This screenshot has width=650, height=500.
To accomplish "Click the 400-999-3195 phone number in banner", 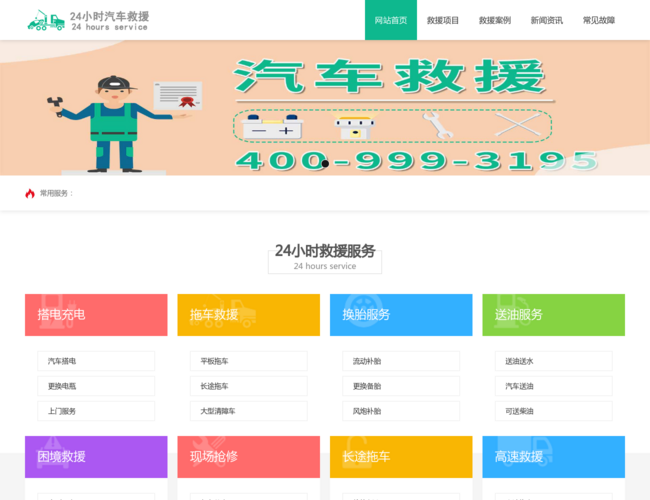I will 417,161.
